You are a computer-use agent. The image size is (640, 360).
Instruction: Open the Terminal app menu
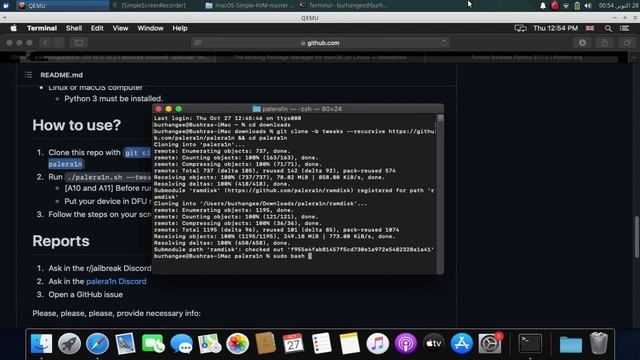tap(42, 28)
